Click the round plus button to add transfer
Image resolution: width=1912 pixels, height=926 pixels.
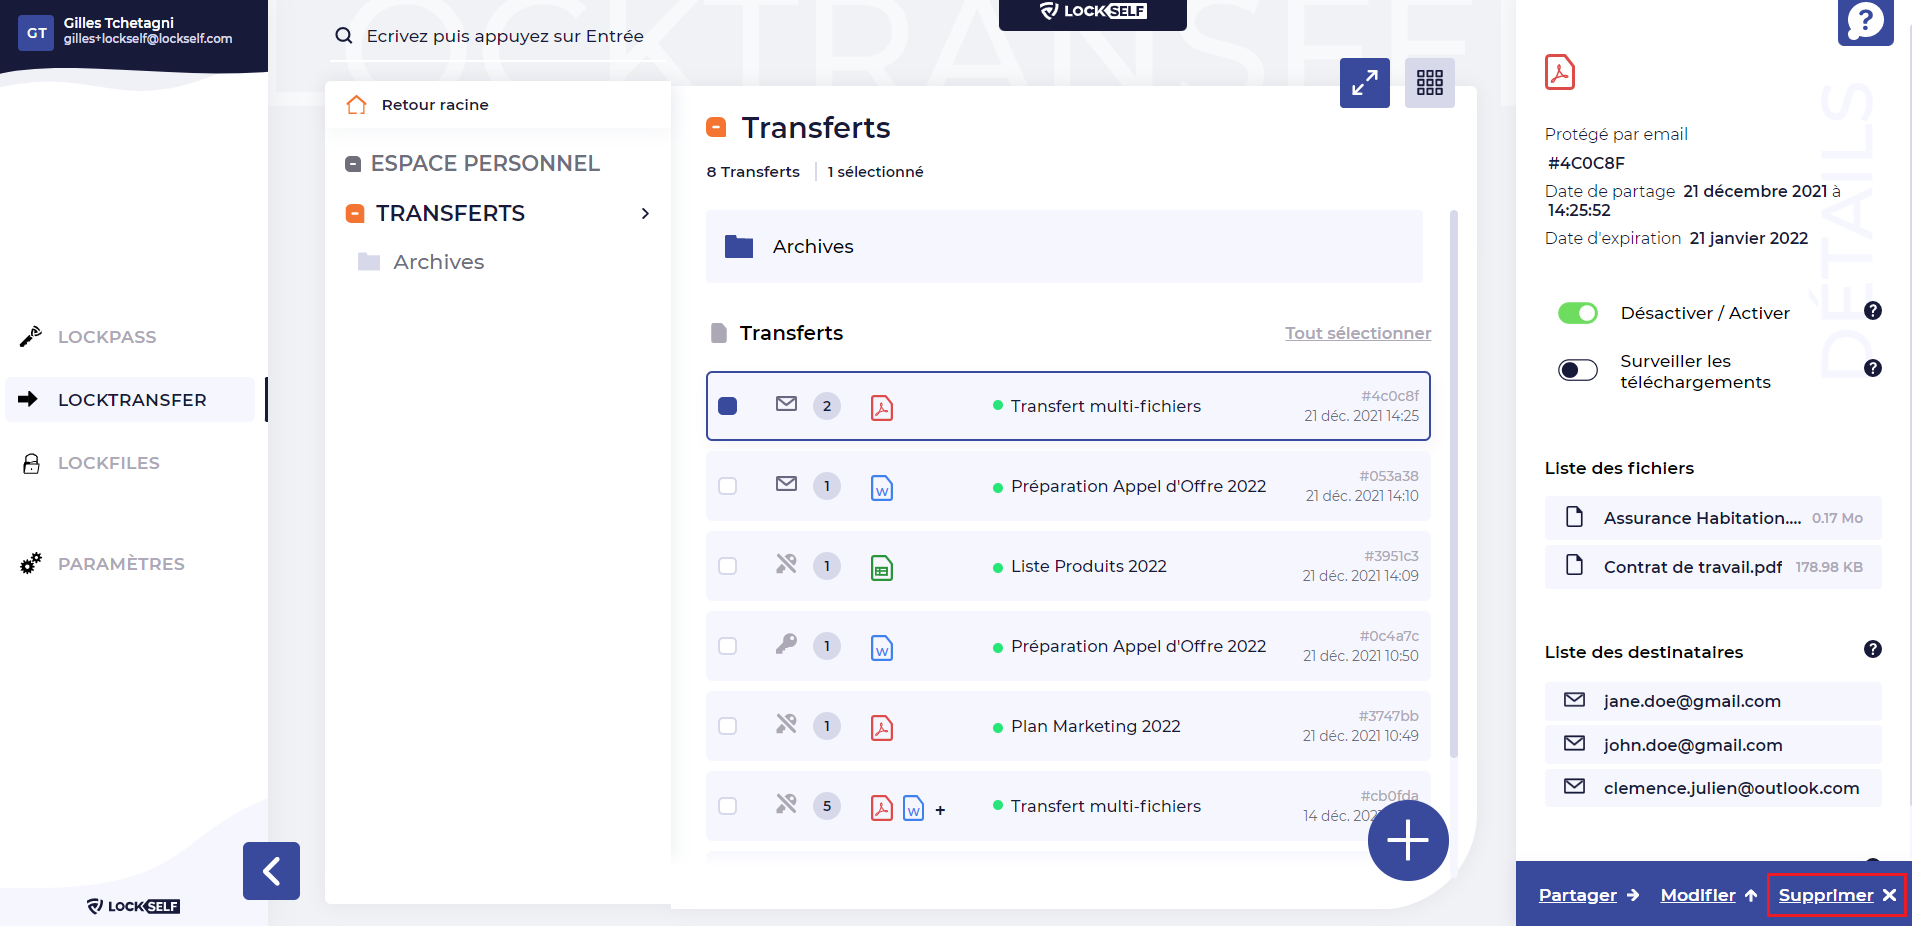tap(1407, 840)
